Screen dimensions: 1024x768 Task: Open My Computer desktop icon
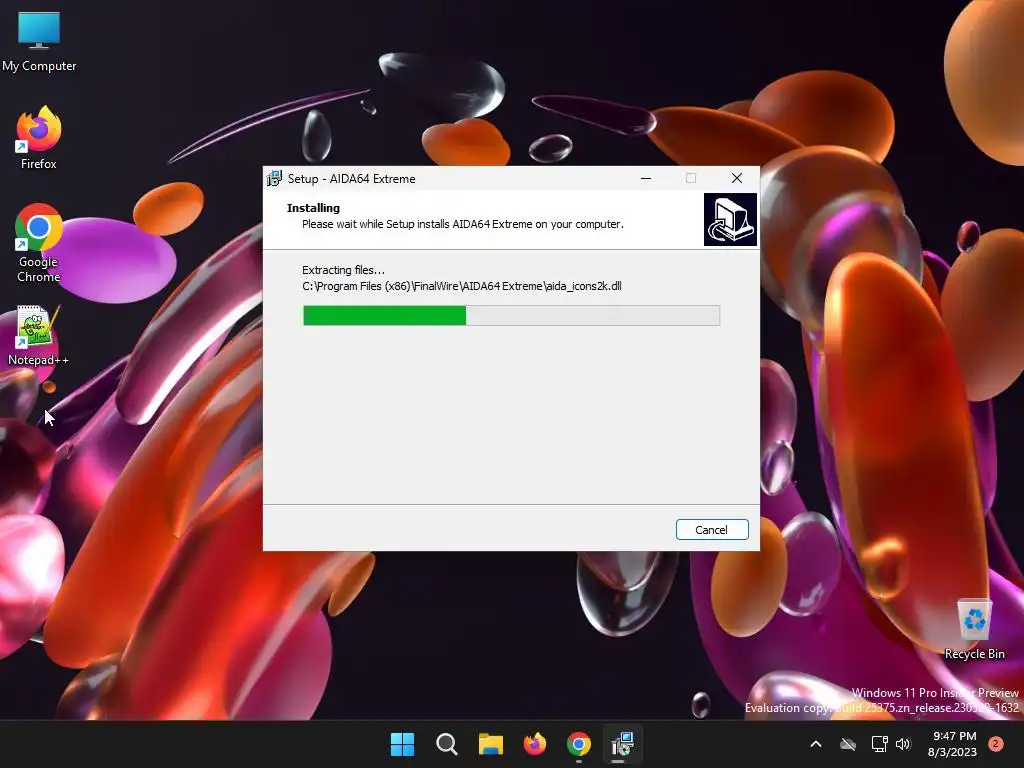[39, 42]
